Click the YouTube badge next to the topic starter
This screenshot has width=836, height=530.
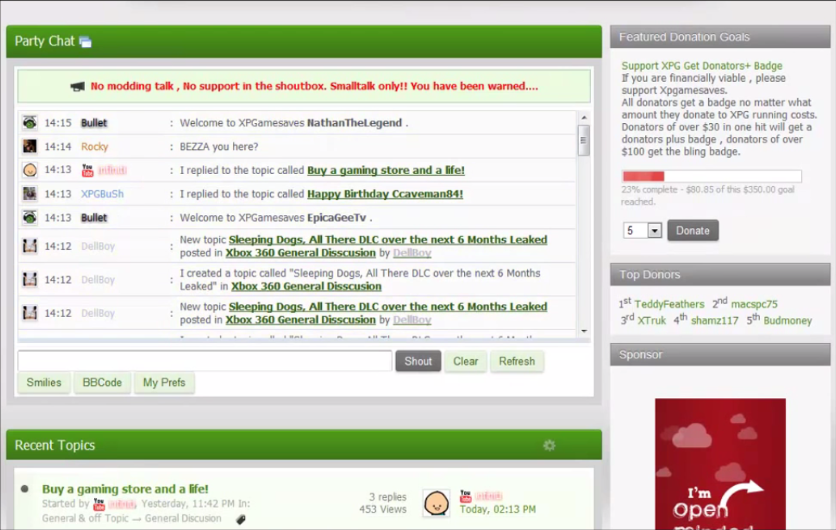[x=99, y=504]
